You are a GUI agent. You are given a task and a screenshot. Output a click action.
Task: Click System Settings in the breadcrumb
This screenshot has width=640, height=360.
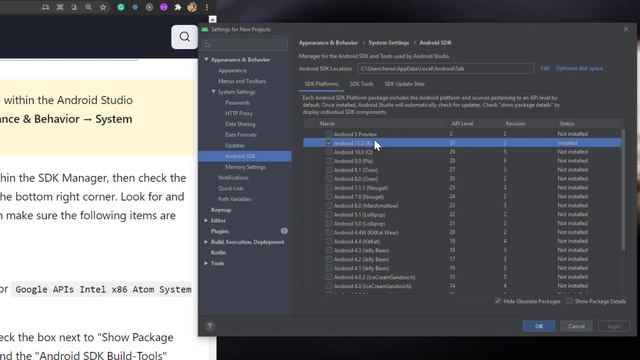[389, 42]
